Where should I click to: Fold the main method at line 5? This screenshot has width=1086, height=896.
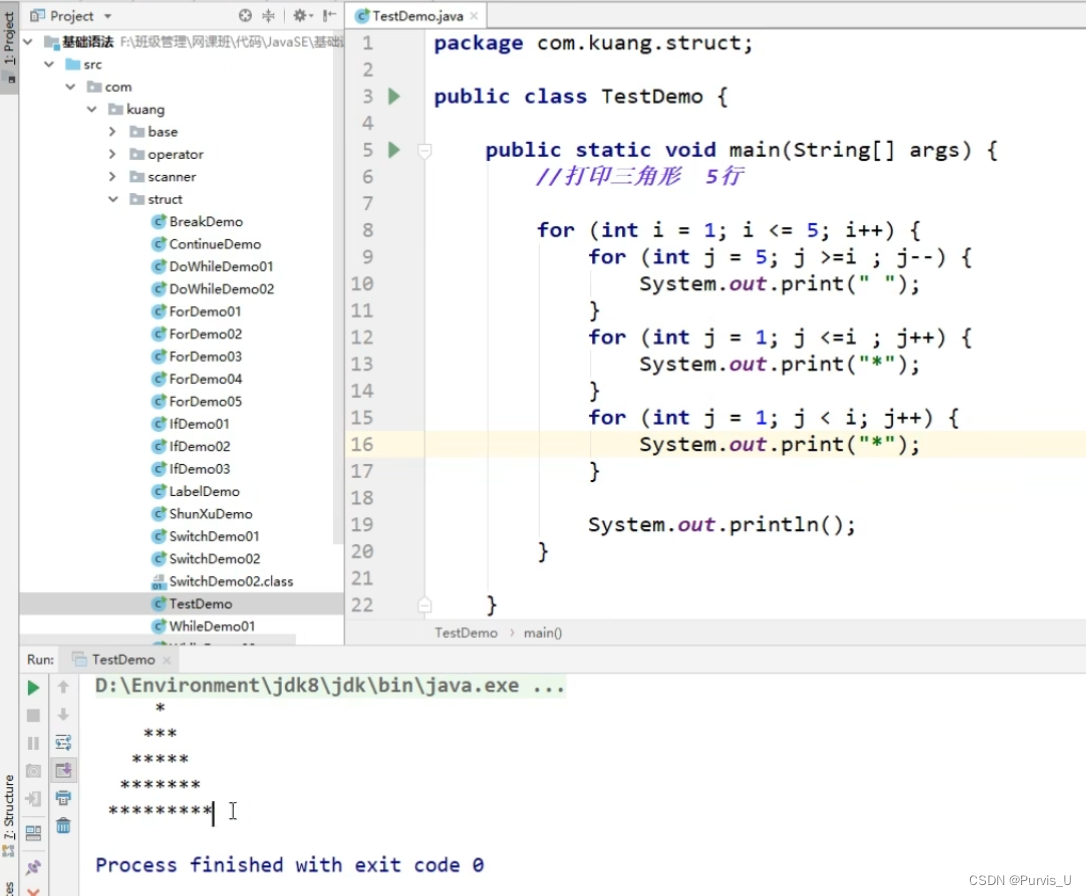point(425,150)
